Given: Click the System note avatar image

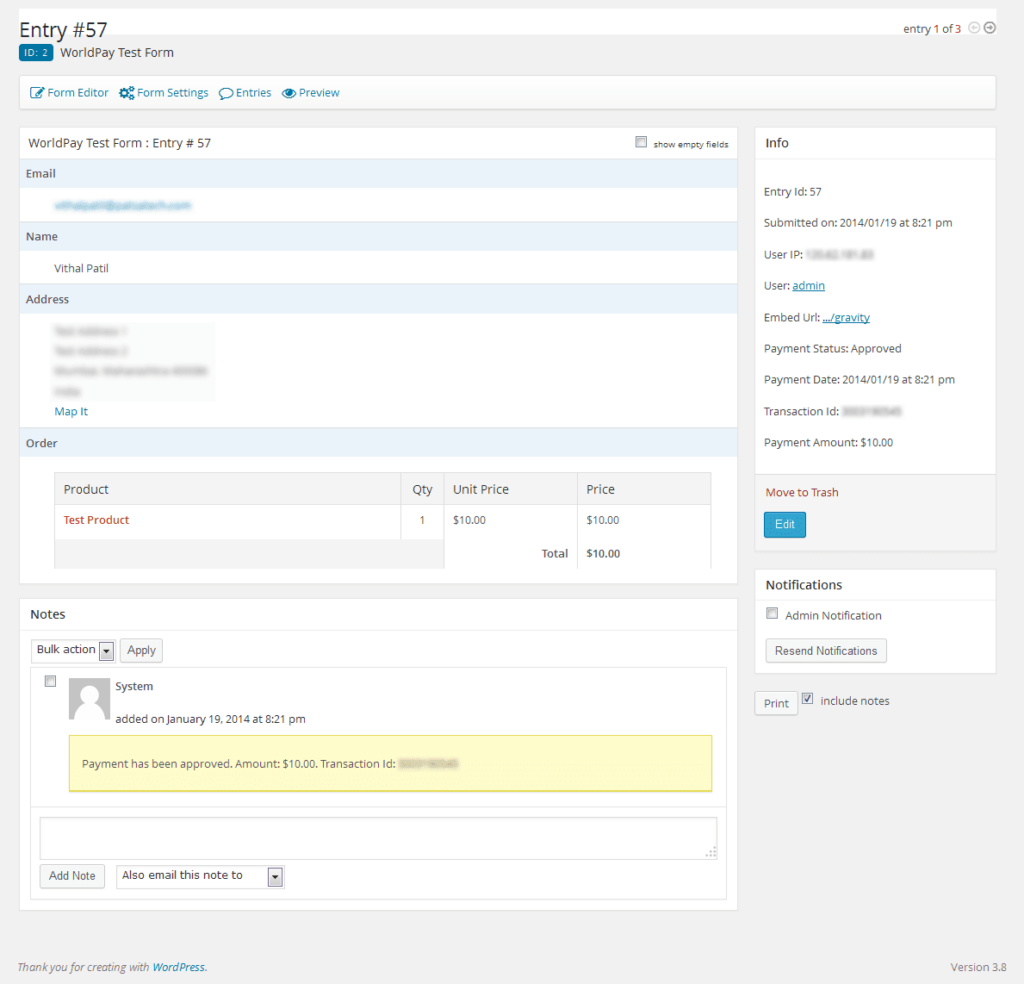Looking at the screenshot, I should (x=89, y=699).
